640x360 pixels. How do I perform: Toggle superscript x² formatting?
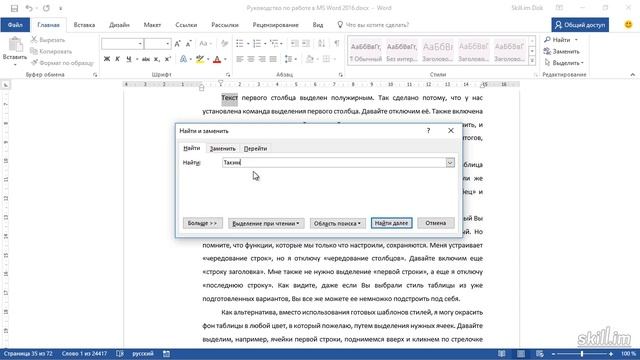point(167,59)
